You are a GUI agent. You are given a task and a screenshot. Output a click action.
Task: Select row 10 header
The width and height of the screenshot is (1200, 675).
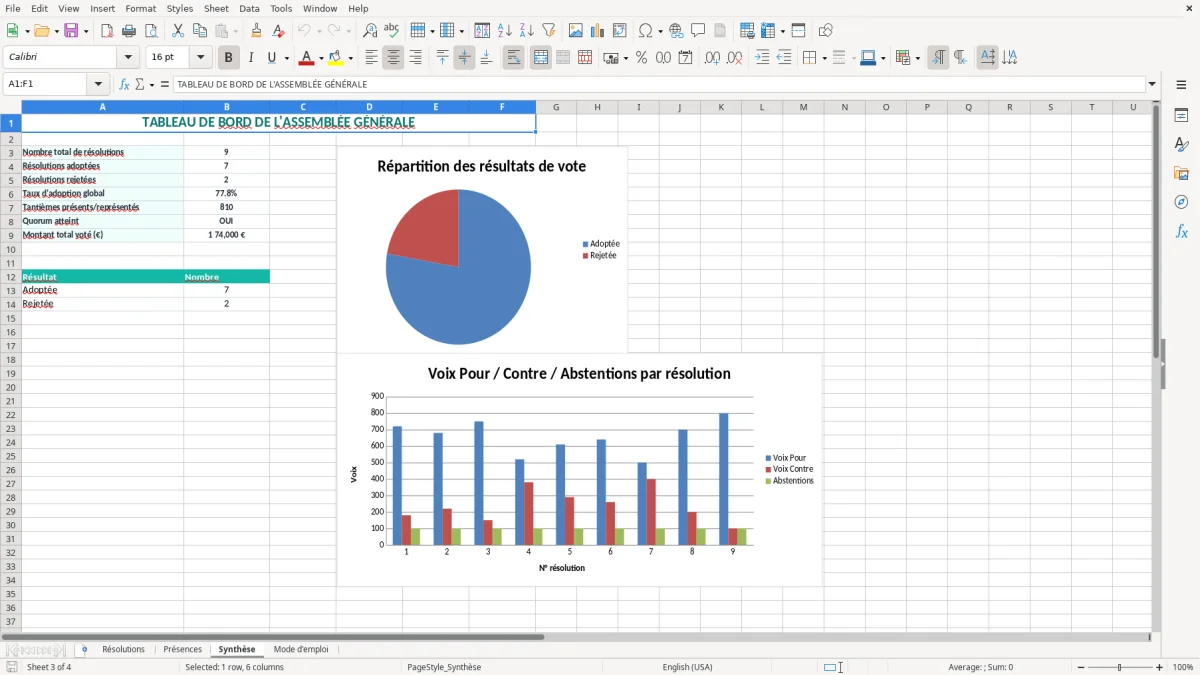click(11, 249)
